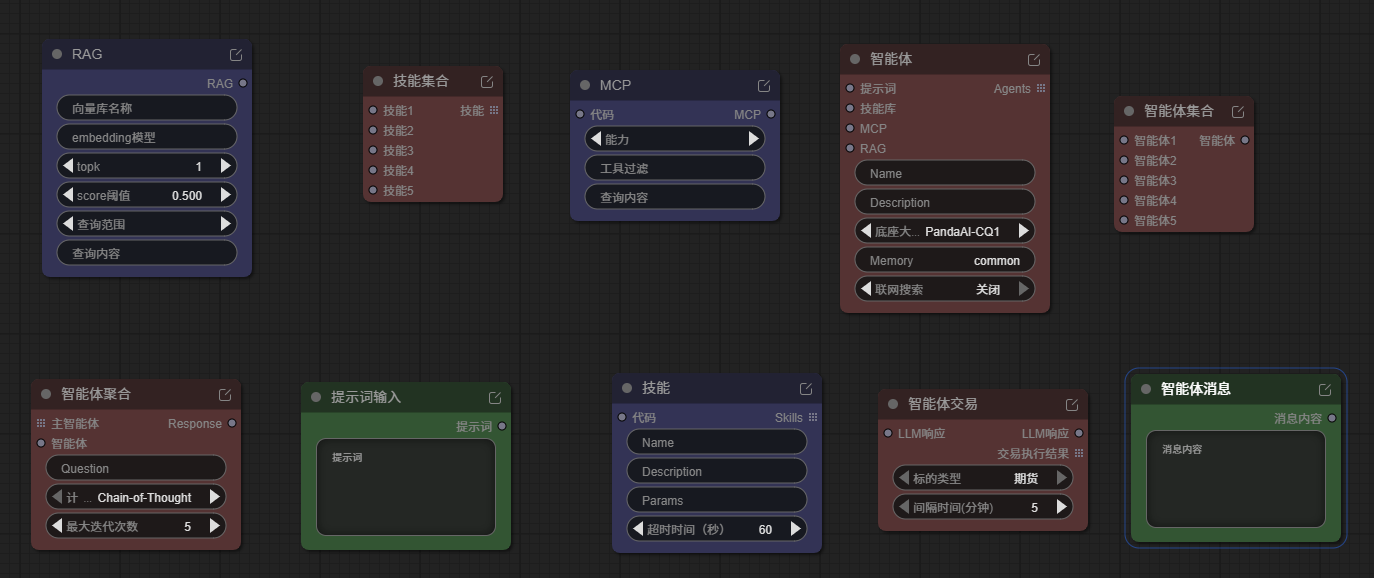Decrease 最大迭代次数 with left arrow

pyautogui.click(x=57, y=526)
